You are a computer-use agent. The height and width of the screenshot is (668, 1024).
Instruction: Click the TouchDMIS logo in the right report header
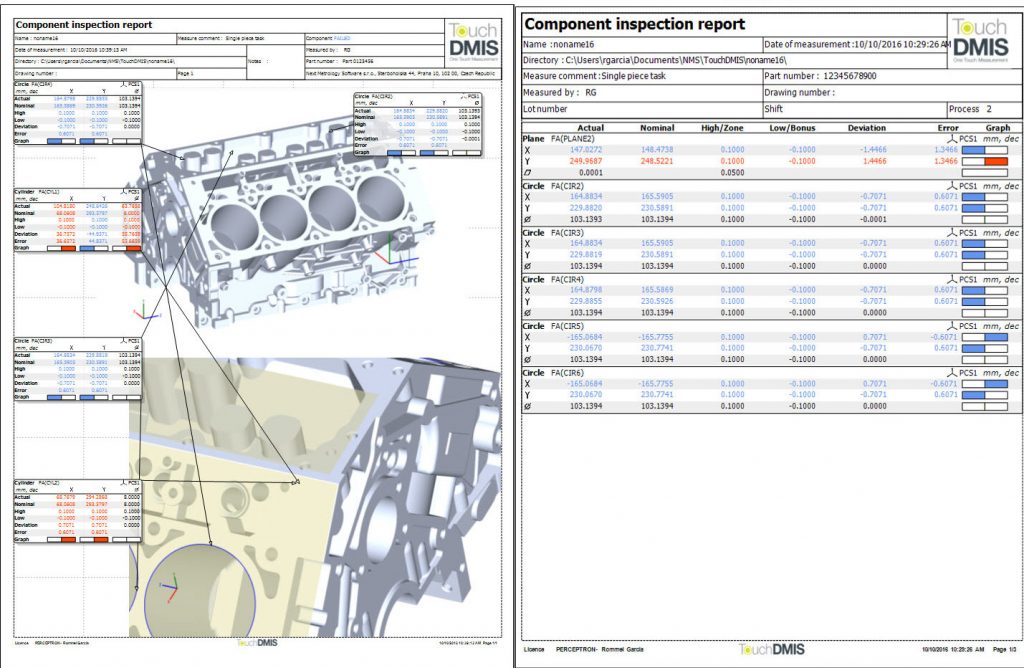click(980, 39)
